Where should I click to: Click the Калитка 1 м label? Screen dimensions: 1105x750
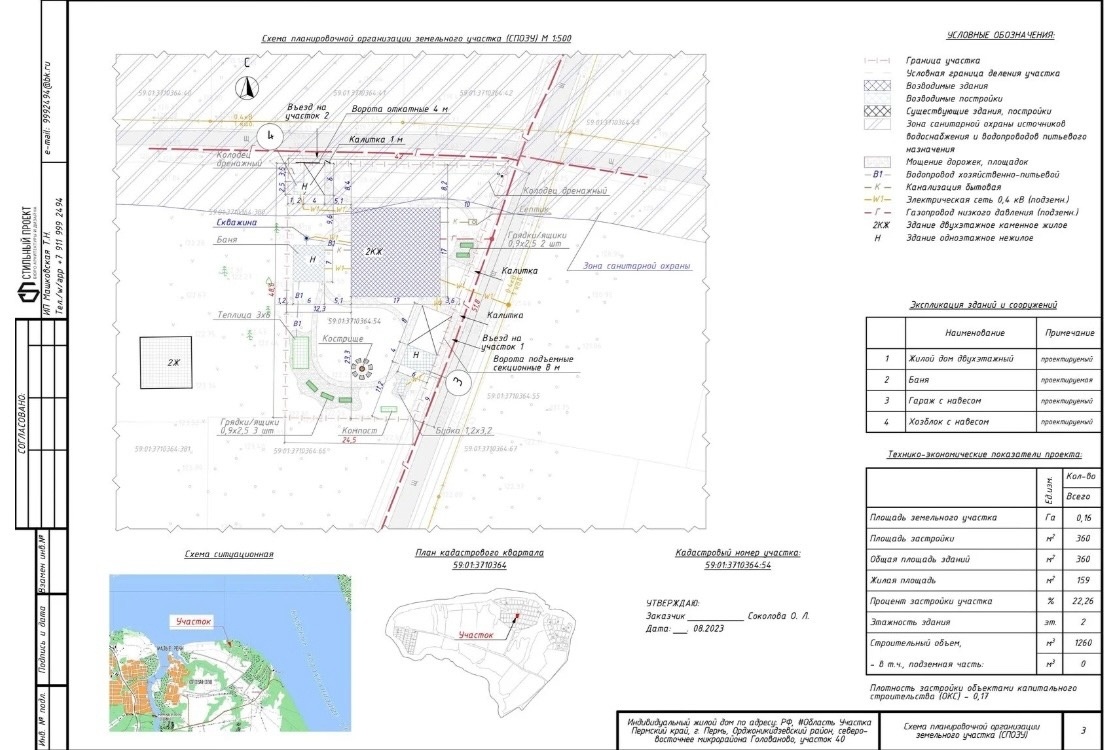click(x=378, y=140)
